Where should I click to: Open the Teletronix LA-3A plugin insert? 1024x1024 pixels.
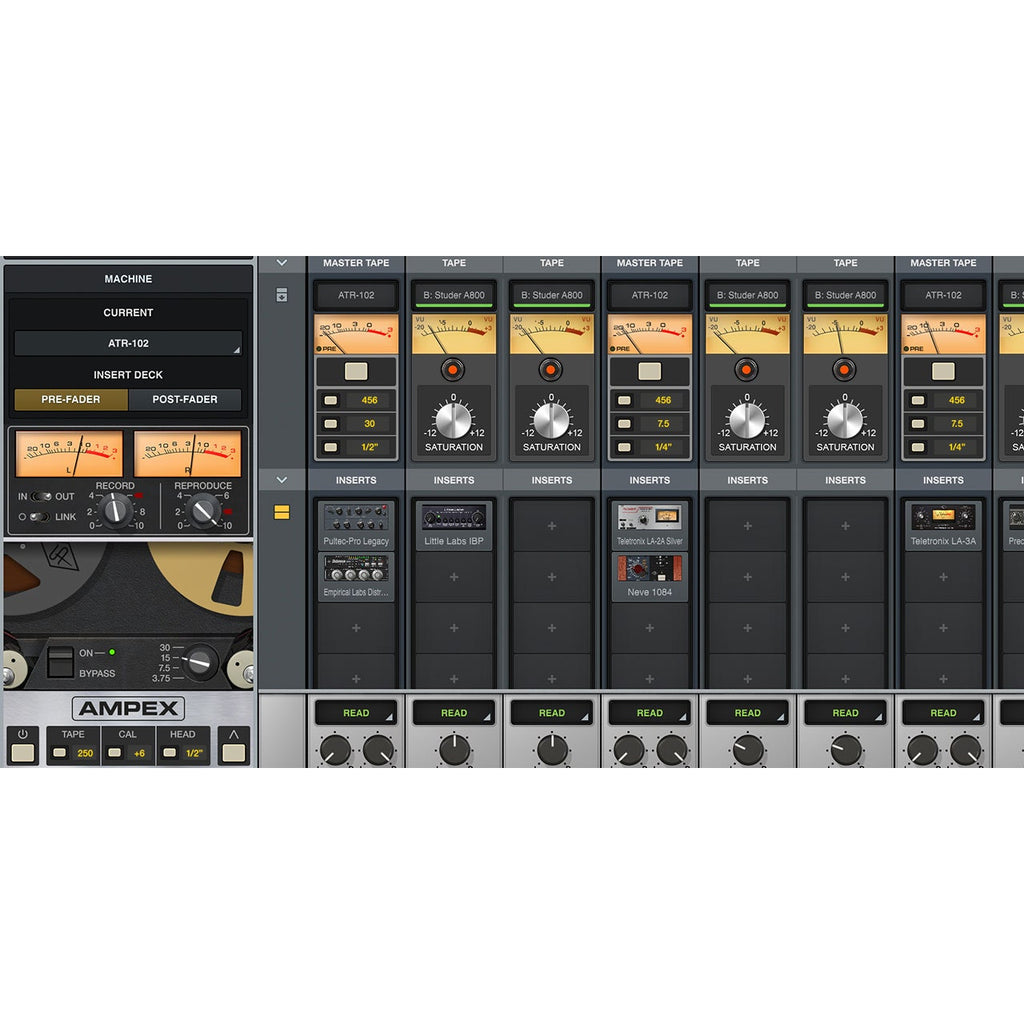[x=943, y=524]
